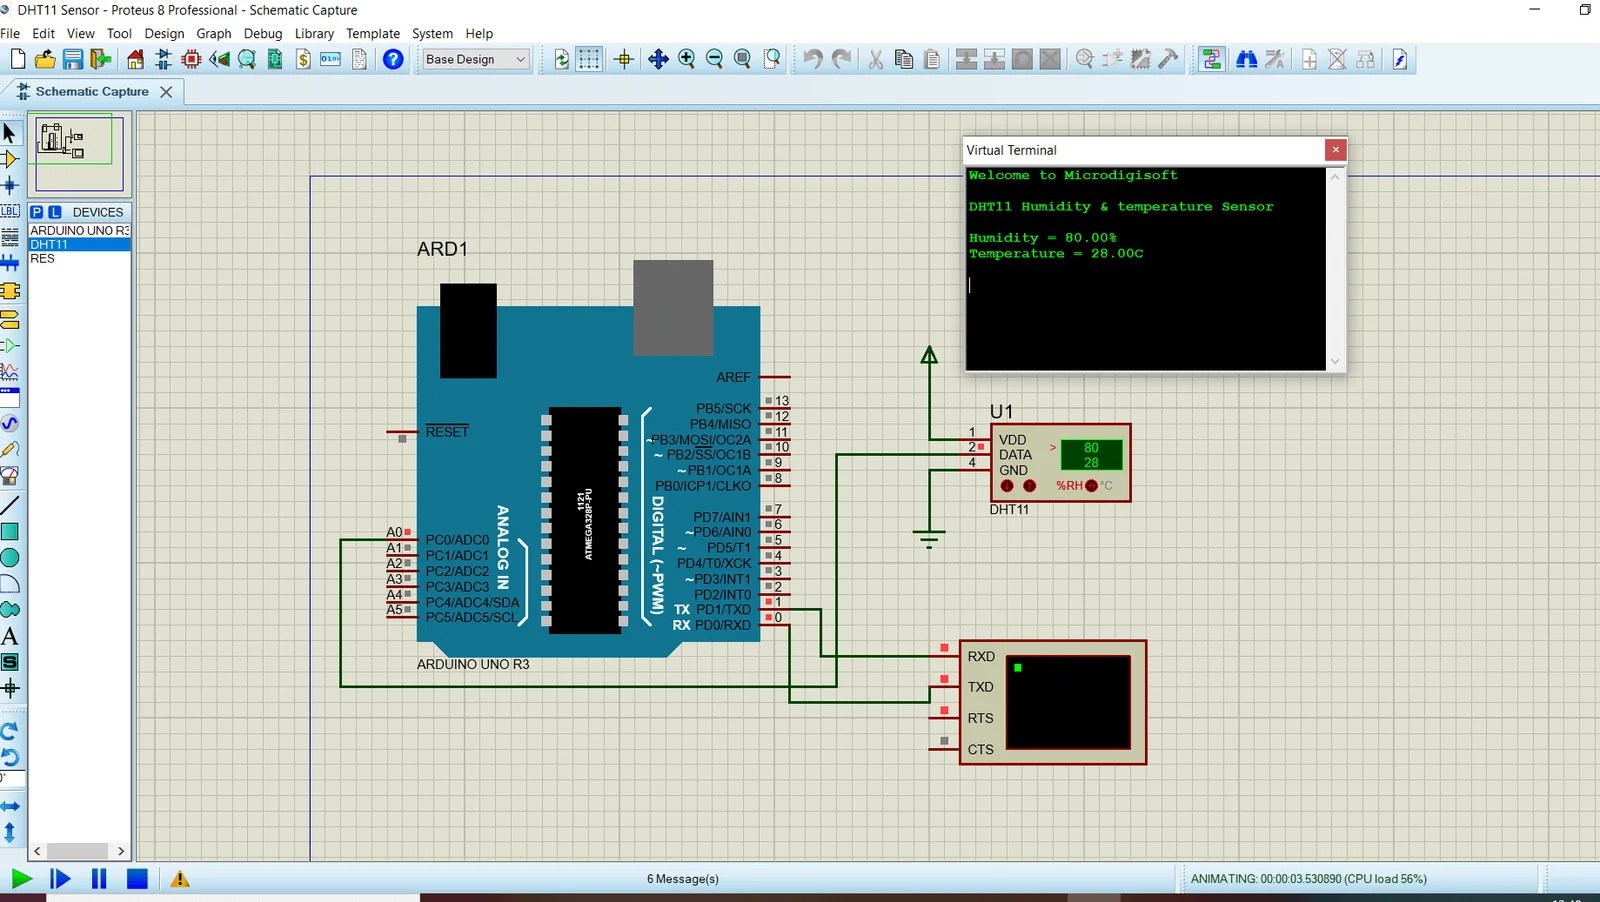Click the P pick devices button
The height and width of the screenshot is (902, 1600).
pyautogui.click(x=36, y=212)
